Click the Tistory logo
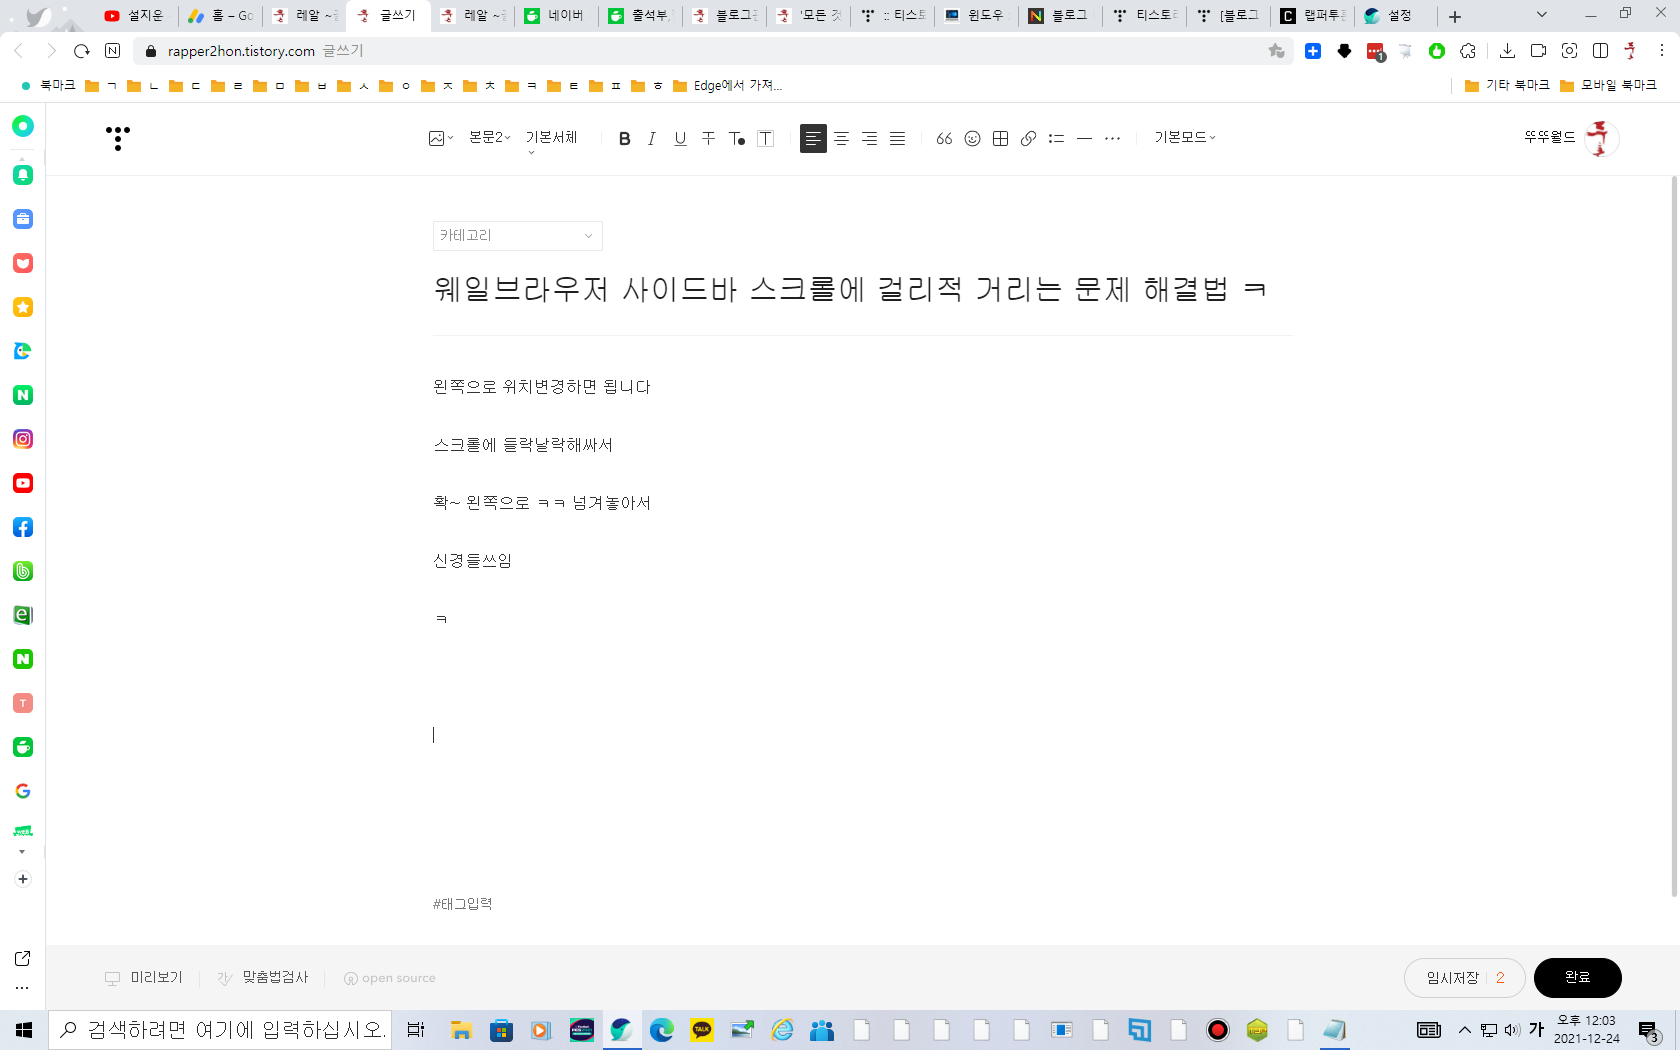This screenshot has width=1680, height=1050. pos(118,138)
